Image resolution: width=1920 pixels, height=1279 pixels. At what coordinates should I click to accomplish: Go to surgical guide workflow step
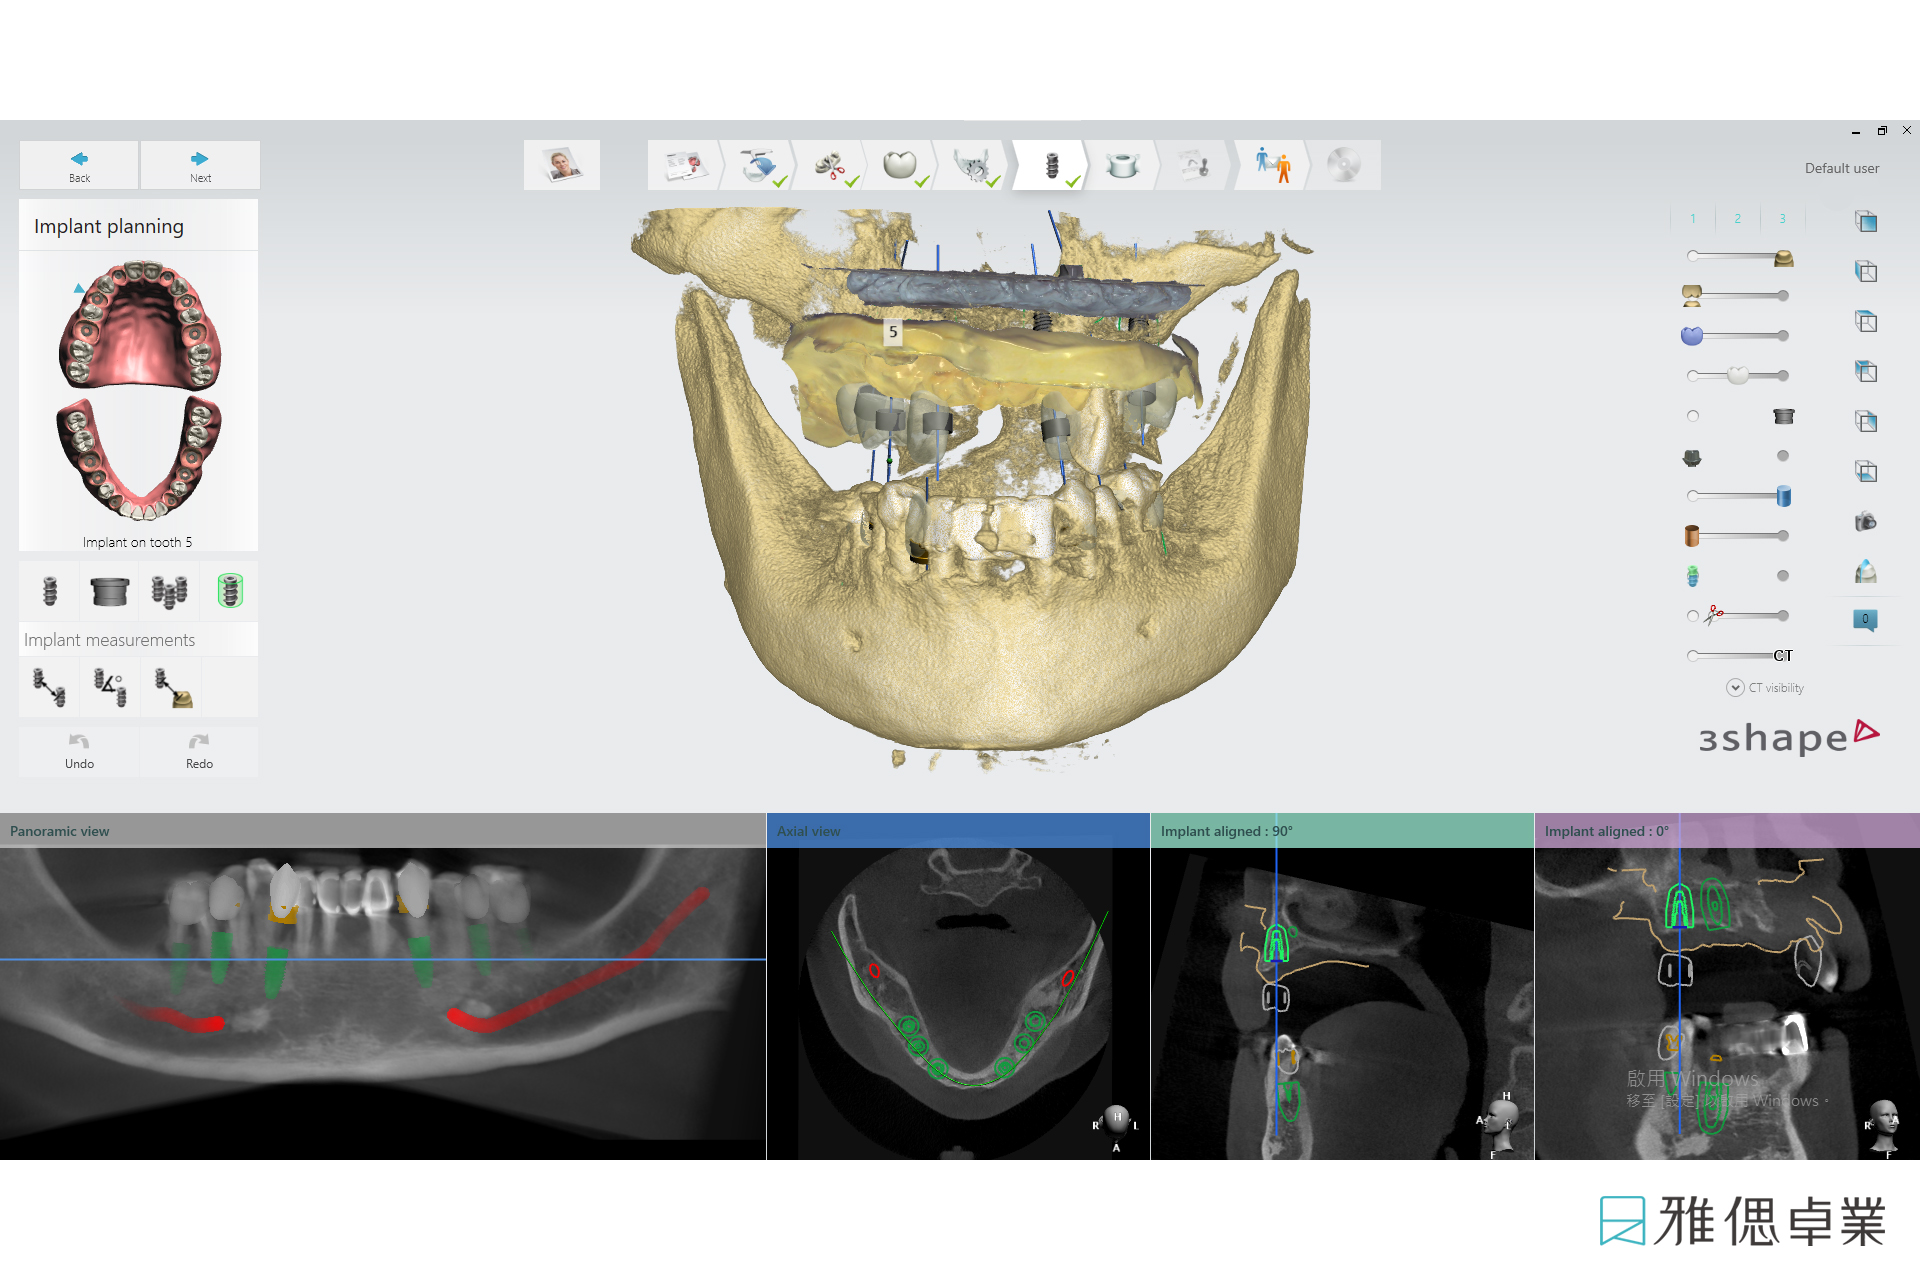click(x=1122, y=165)
